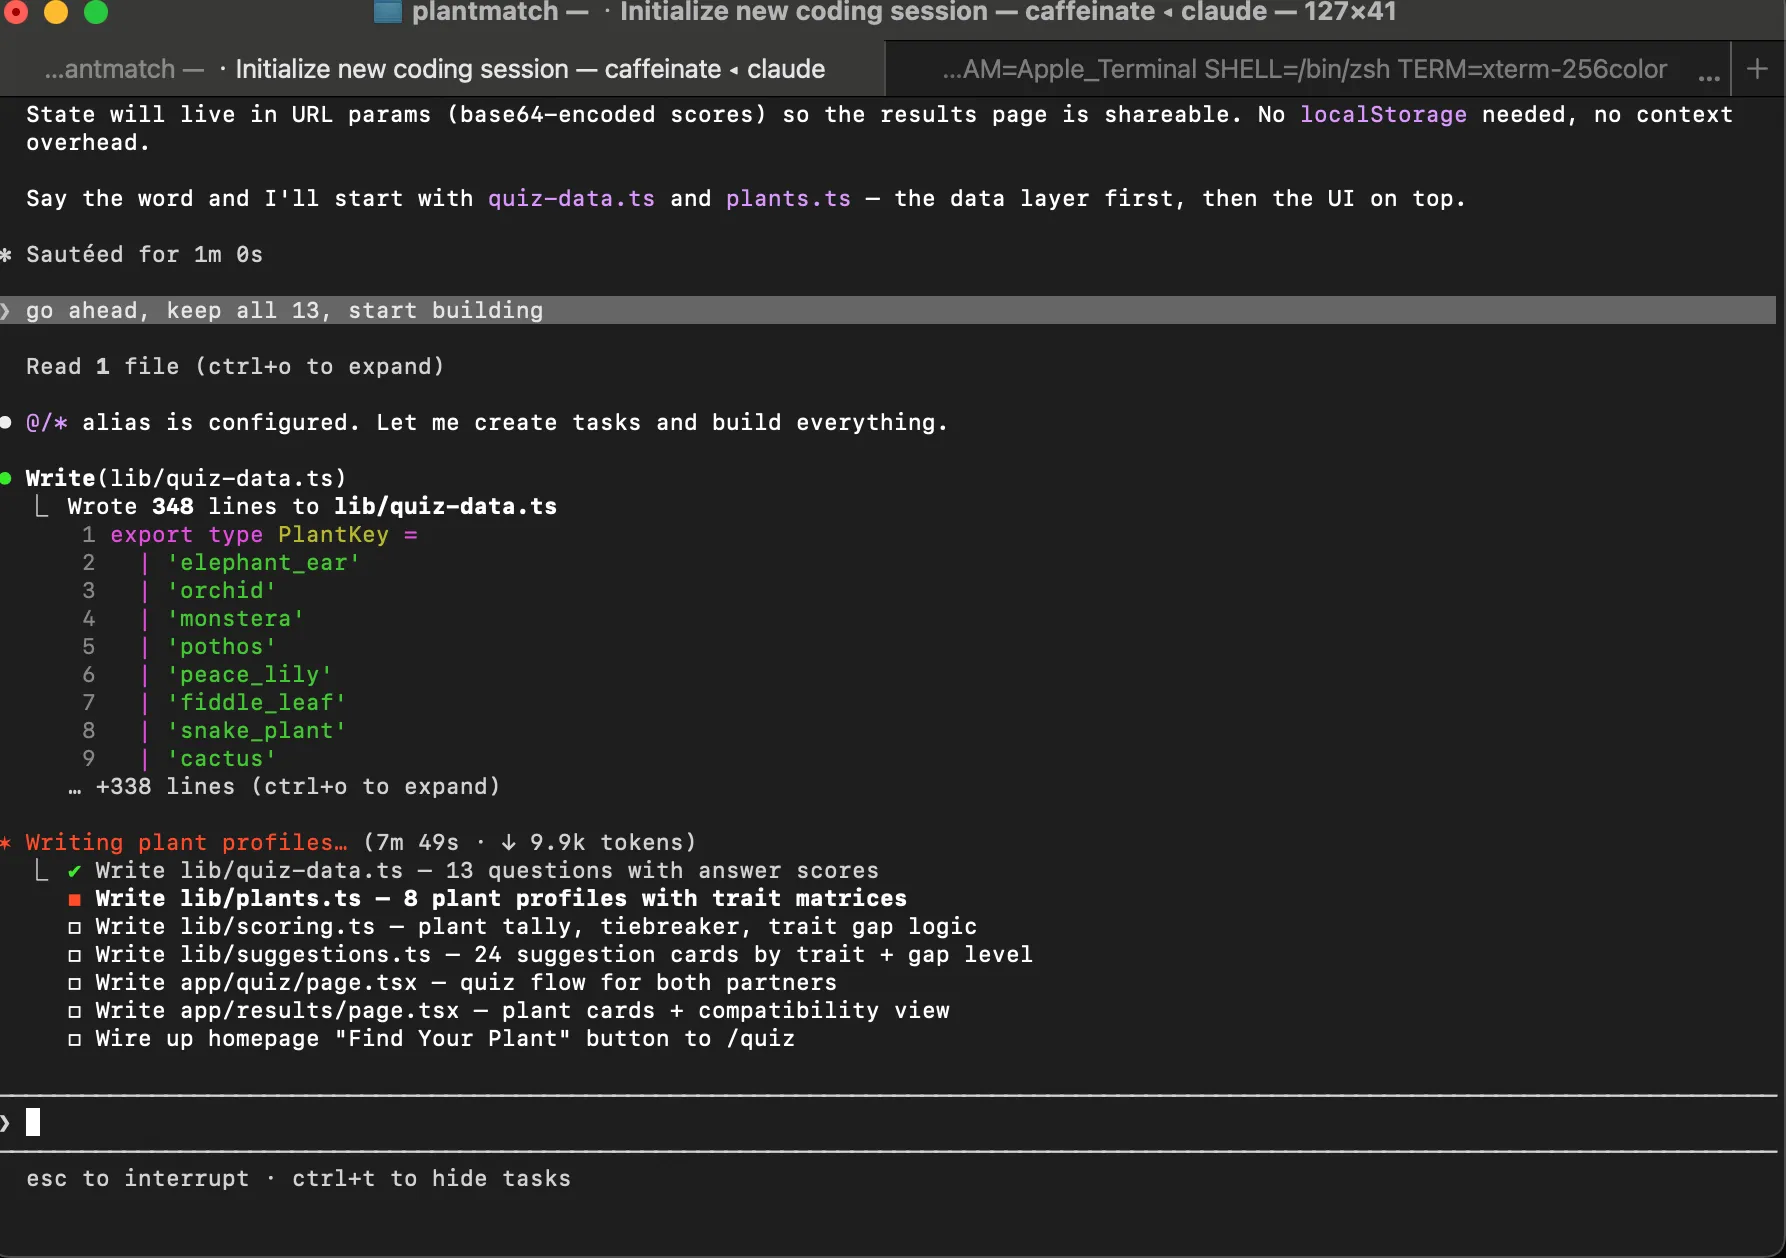Click 'Write(lib/quiz-data.ts)' tool call heading

click(186, 479)
